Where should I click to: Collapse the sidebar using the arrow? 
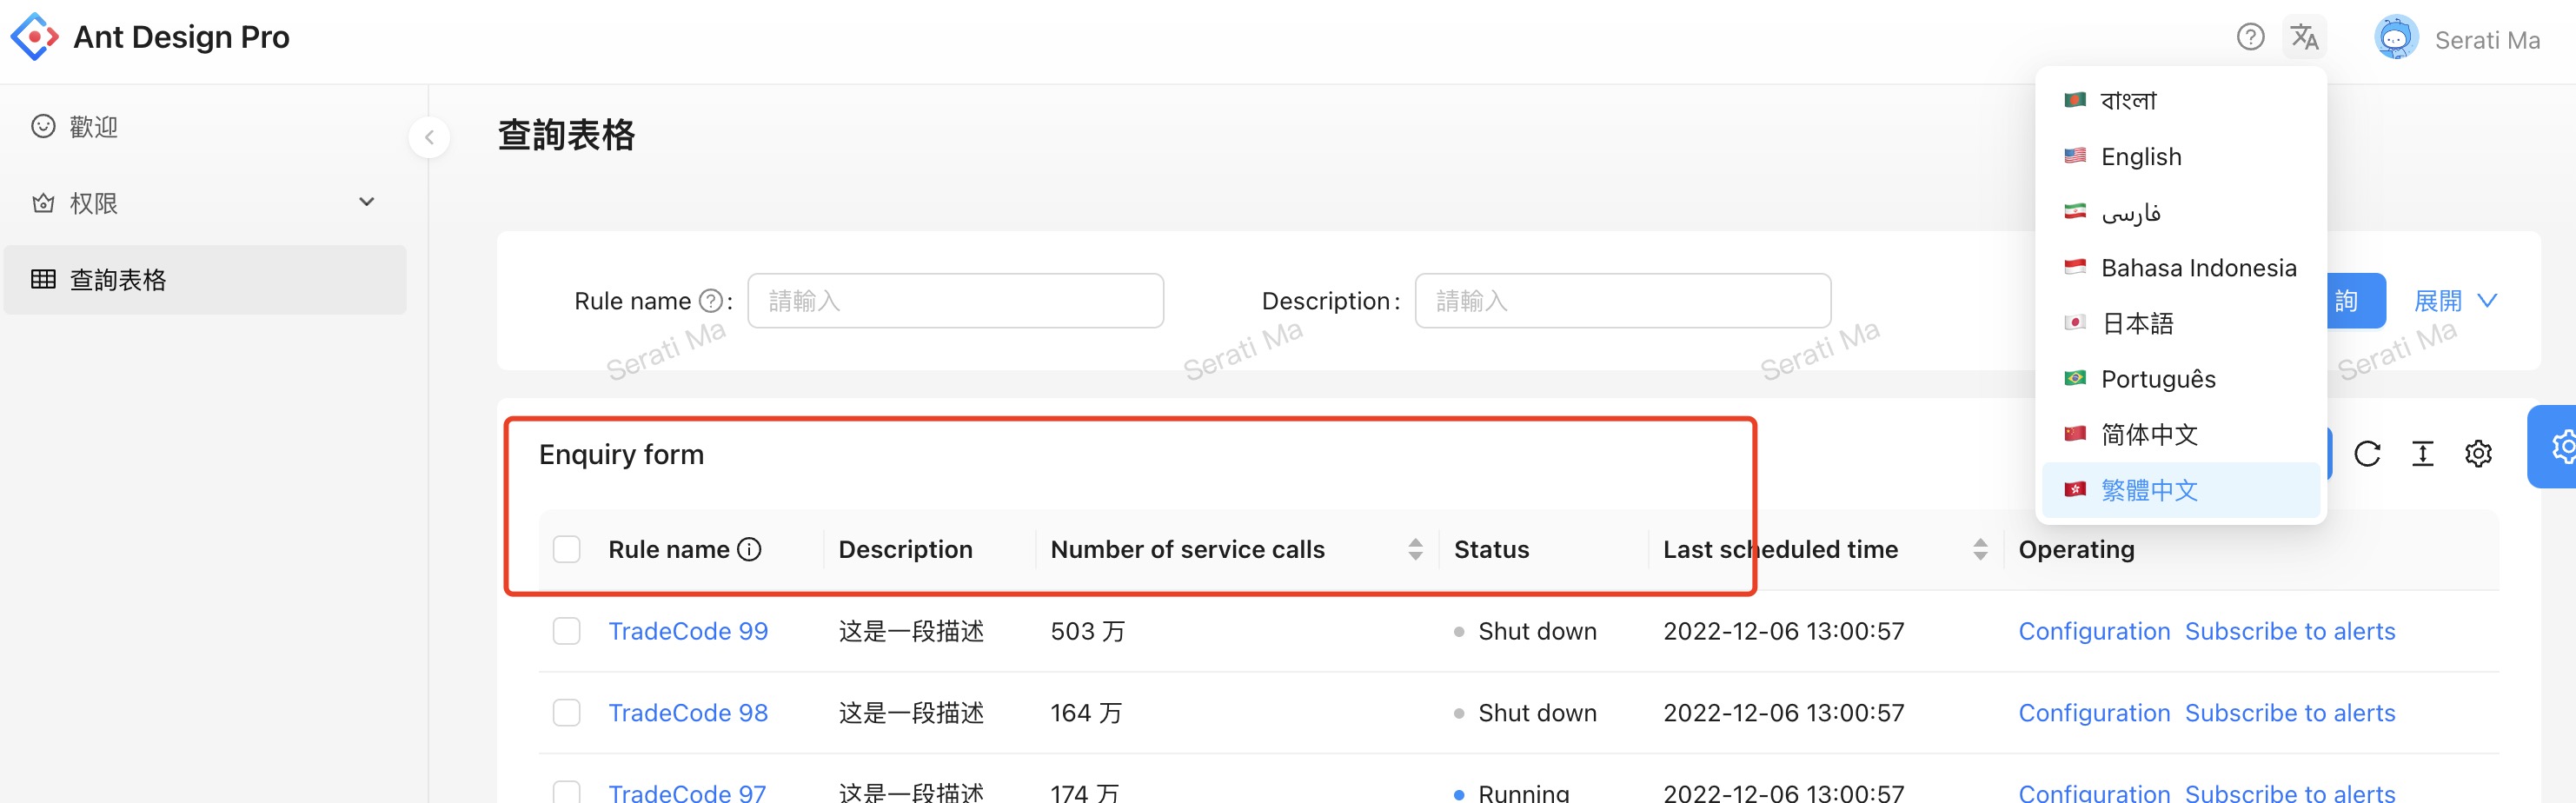(x=429, y=137)
